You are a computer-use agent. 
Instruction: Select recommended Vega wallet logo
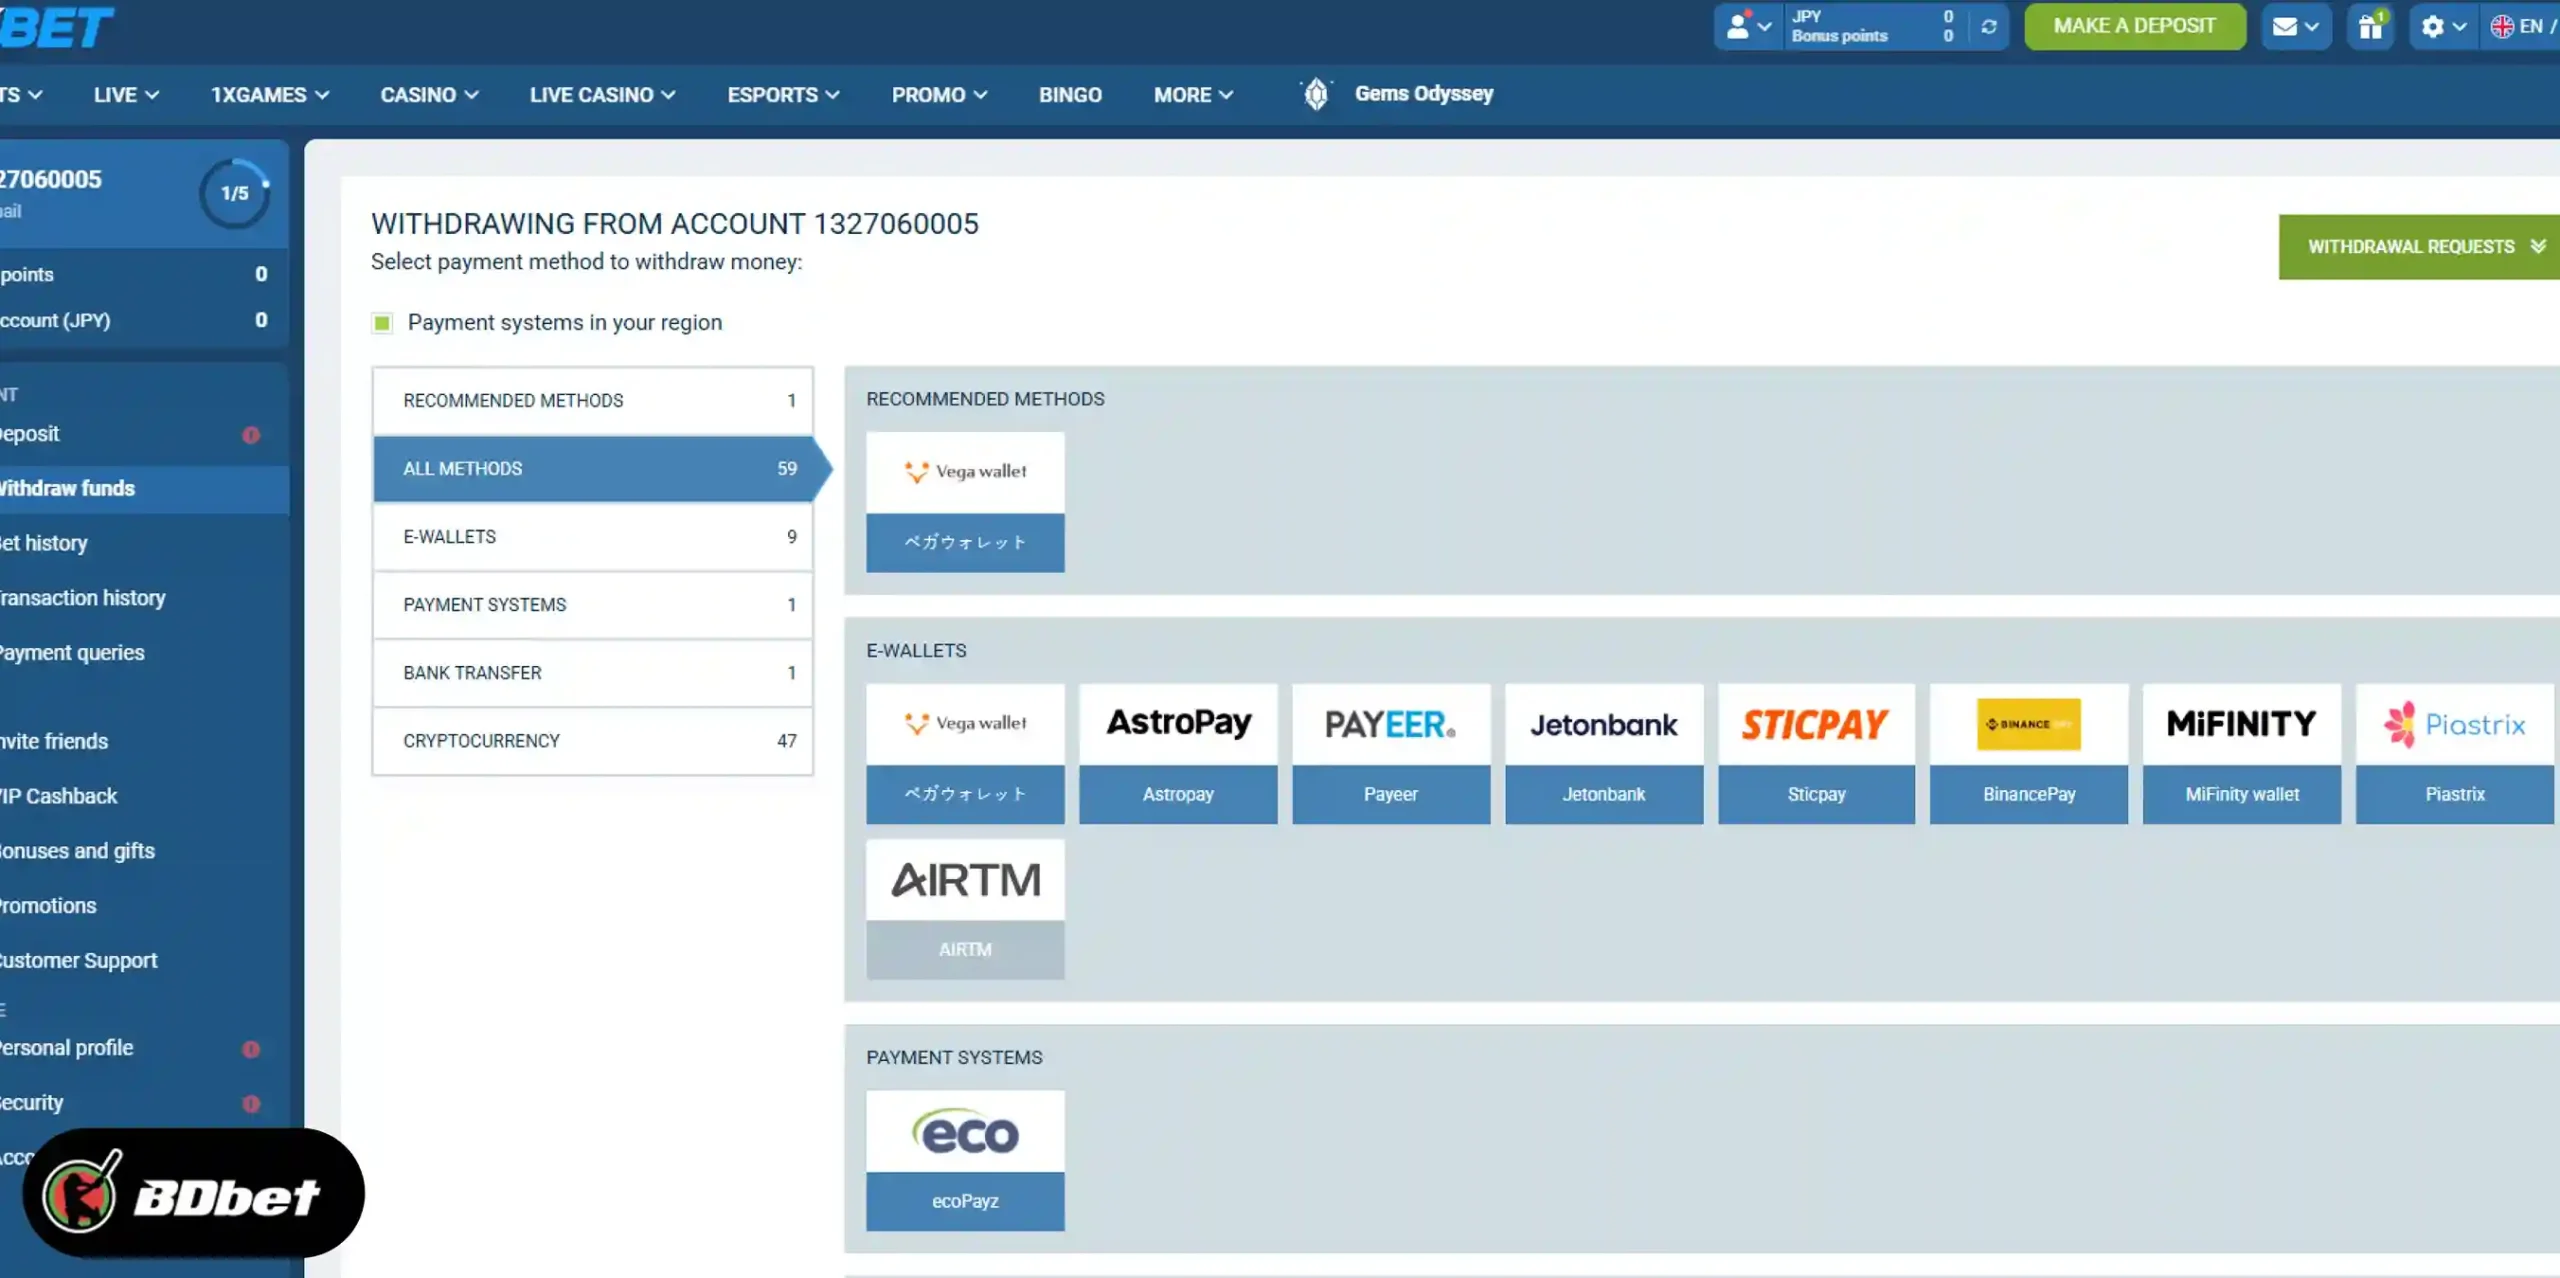click(x=965, y=472)
